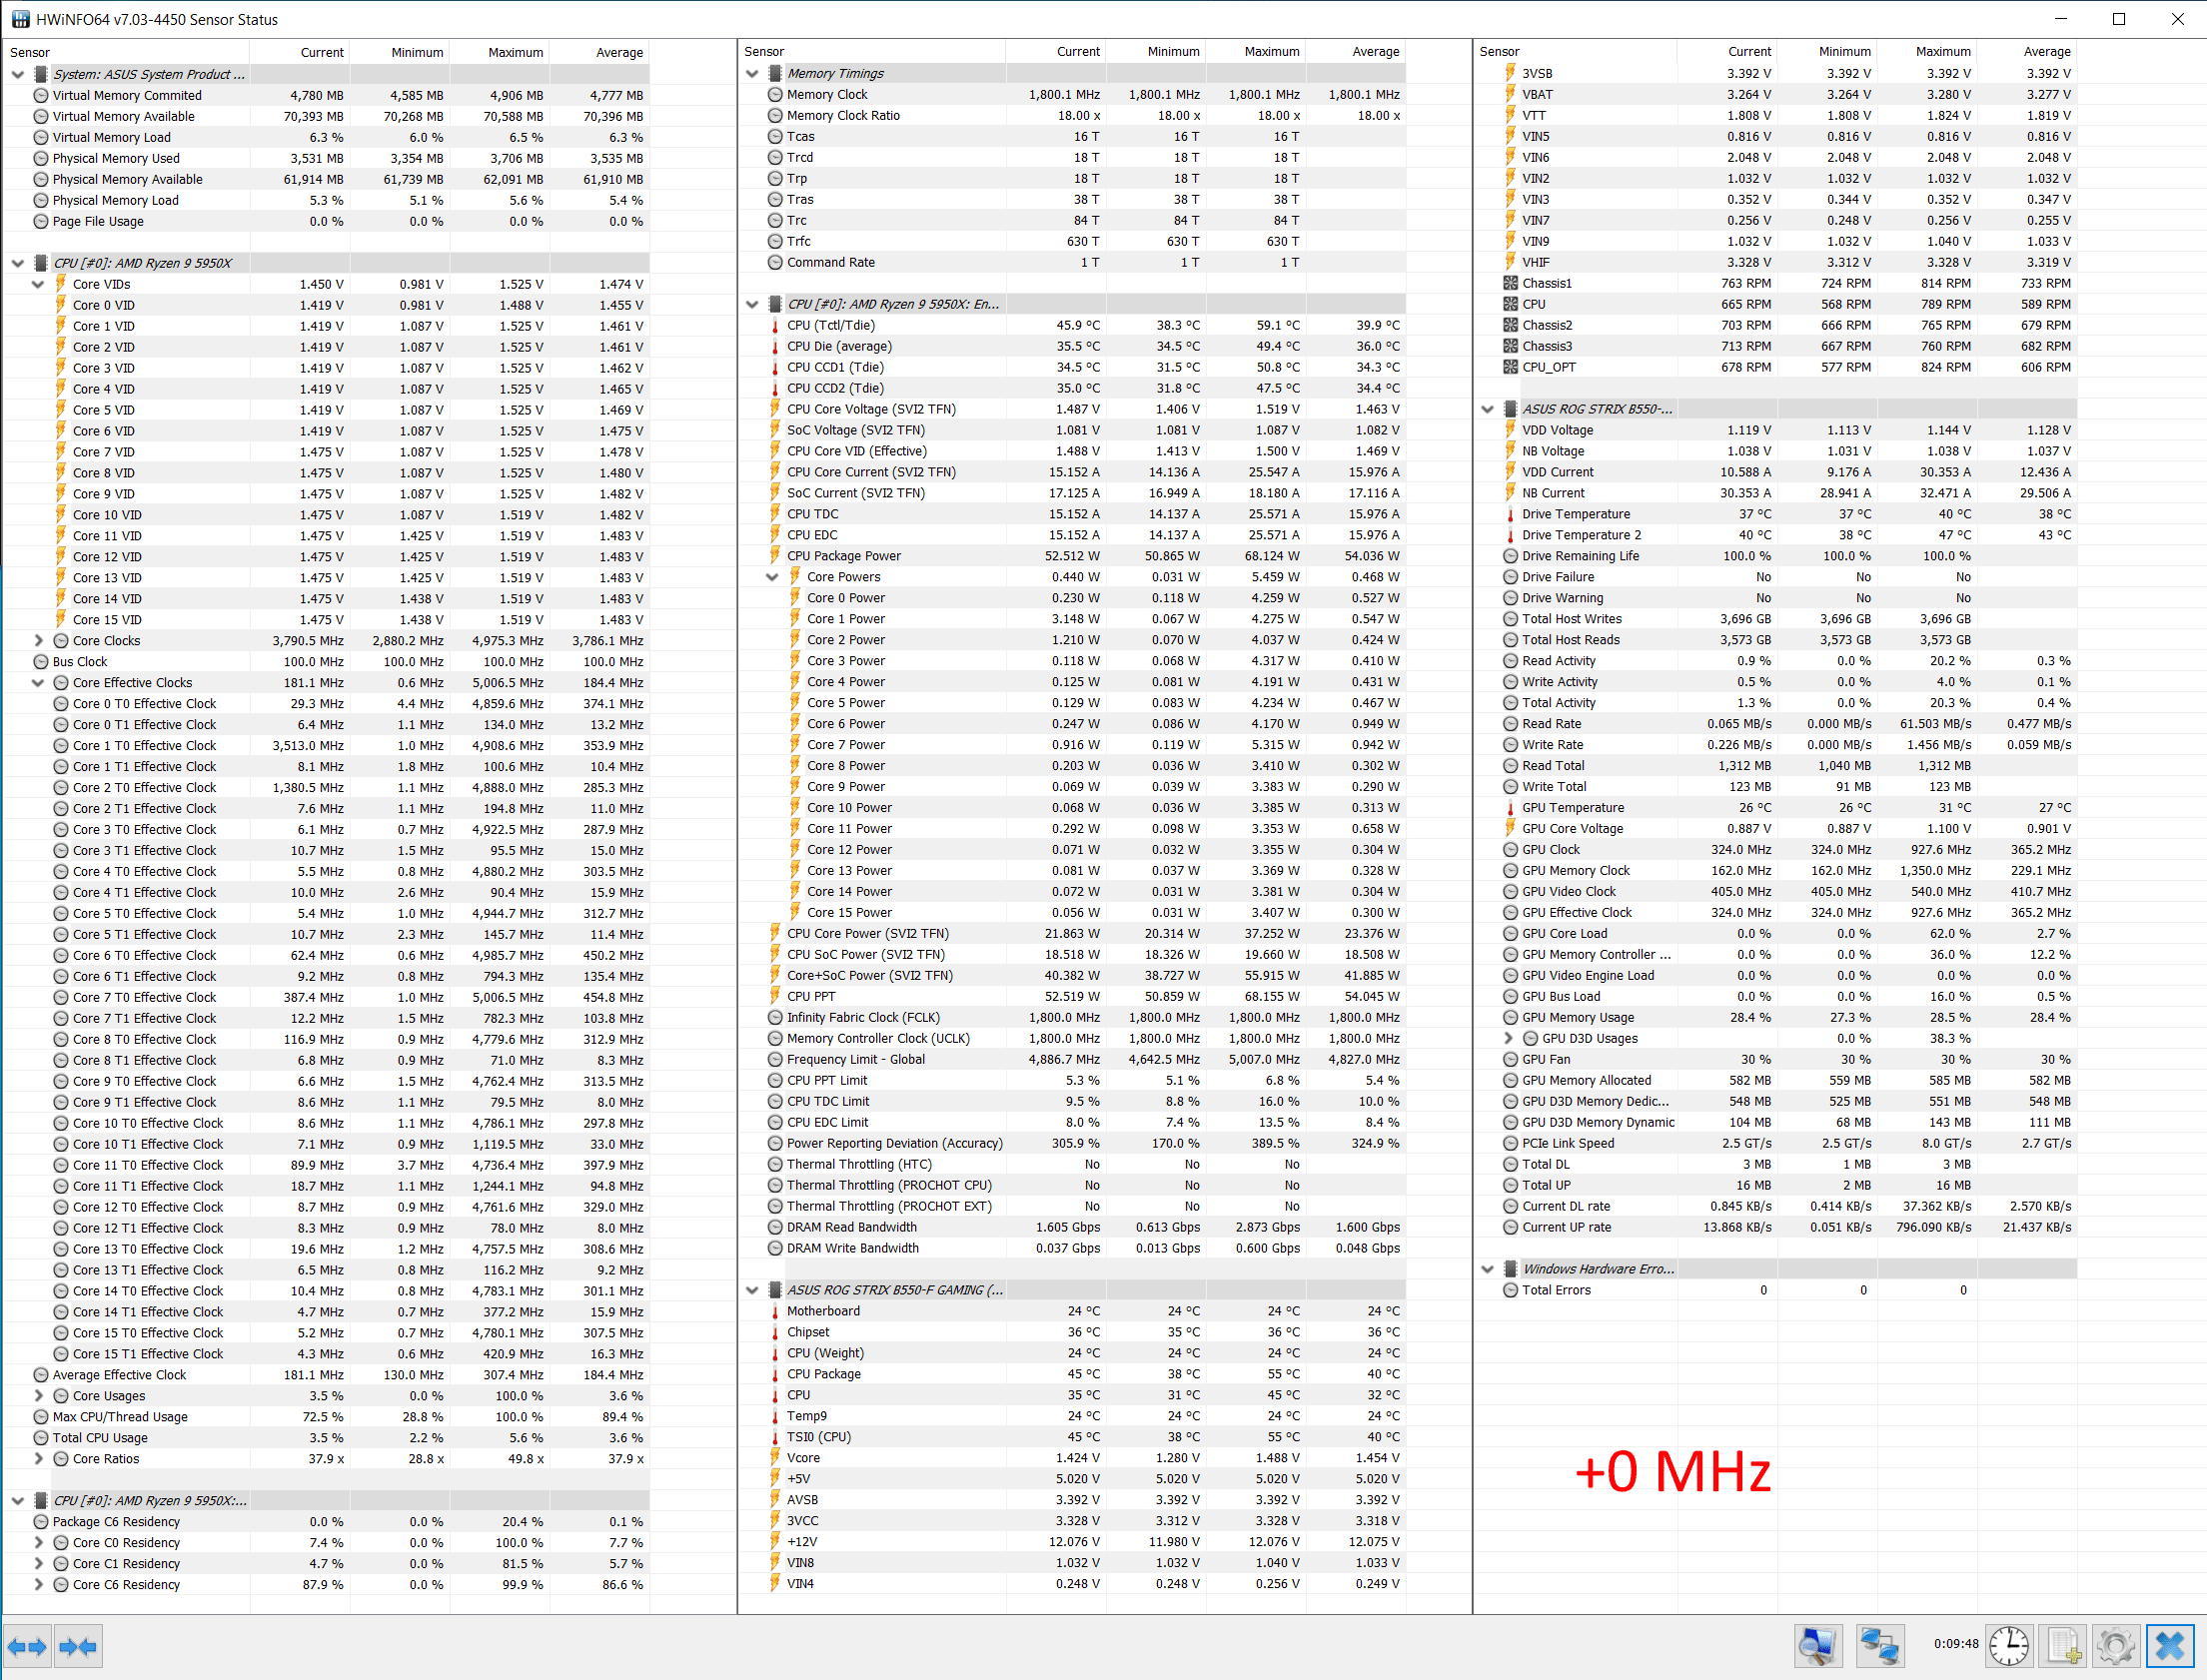
Task: Collapse the Core Powers node
Action: click(772, 577)
